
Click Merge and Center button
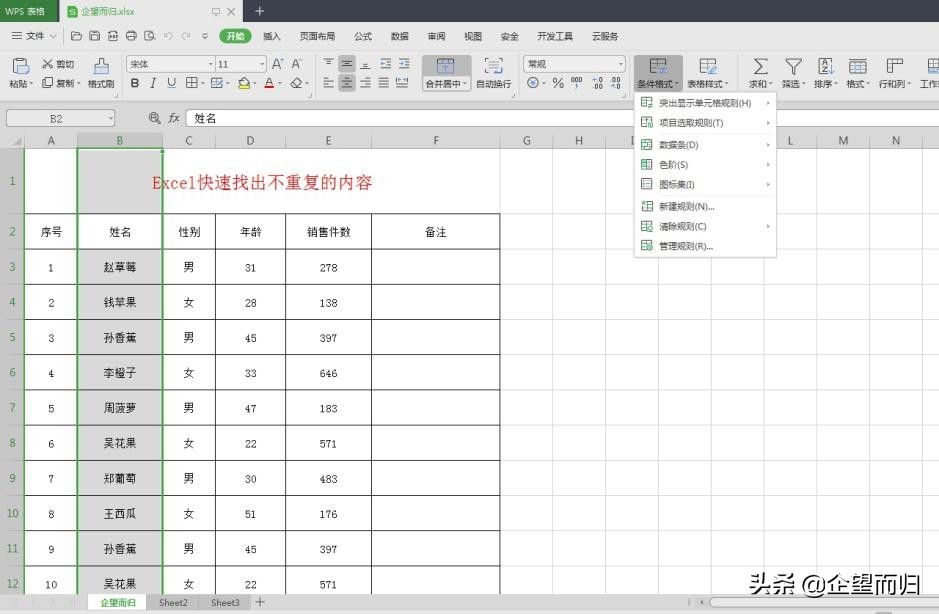(x=446, y=73)
